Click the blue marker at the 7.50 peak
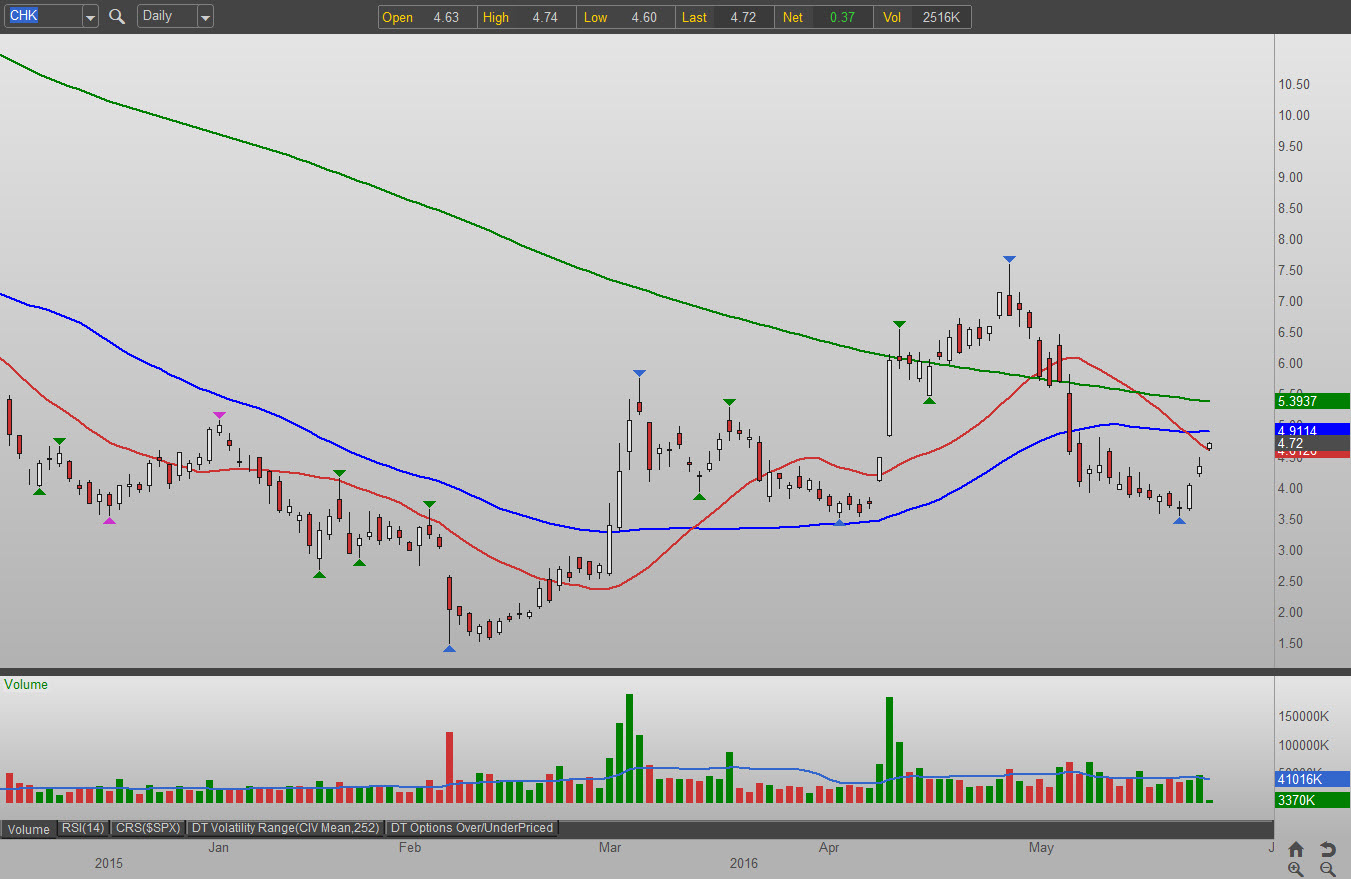 [x=1009, y=260]
